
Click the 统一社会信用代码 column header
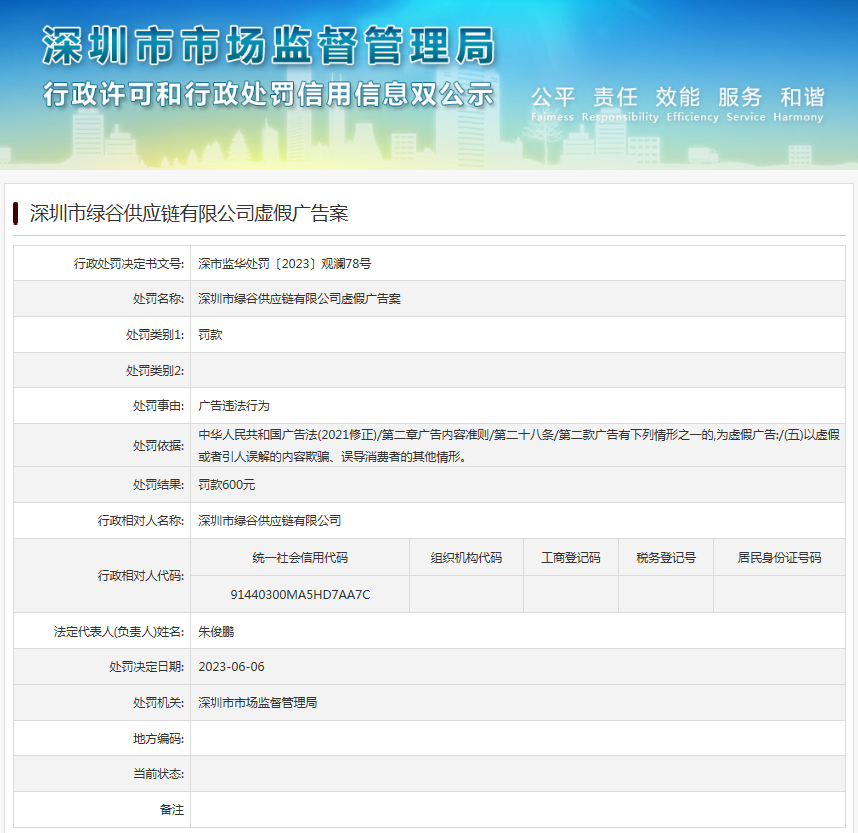[x=300, y=558]
